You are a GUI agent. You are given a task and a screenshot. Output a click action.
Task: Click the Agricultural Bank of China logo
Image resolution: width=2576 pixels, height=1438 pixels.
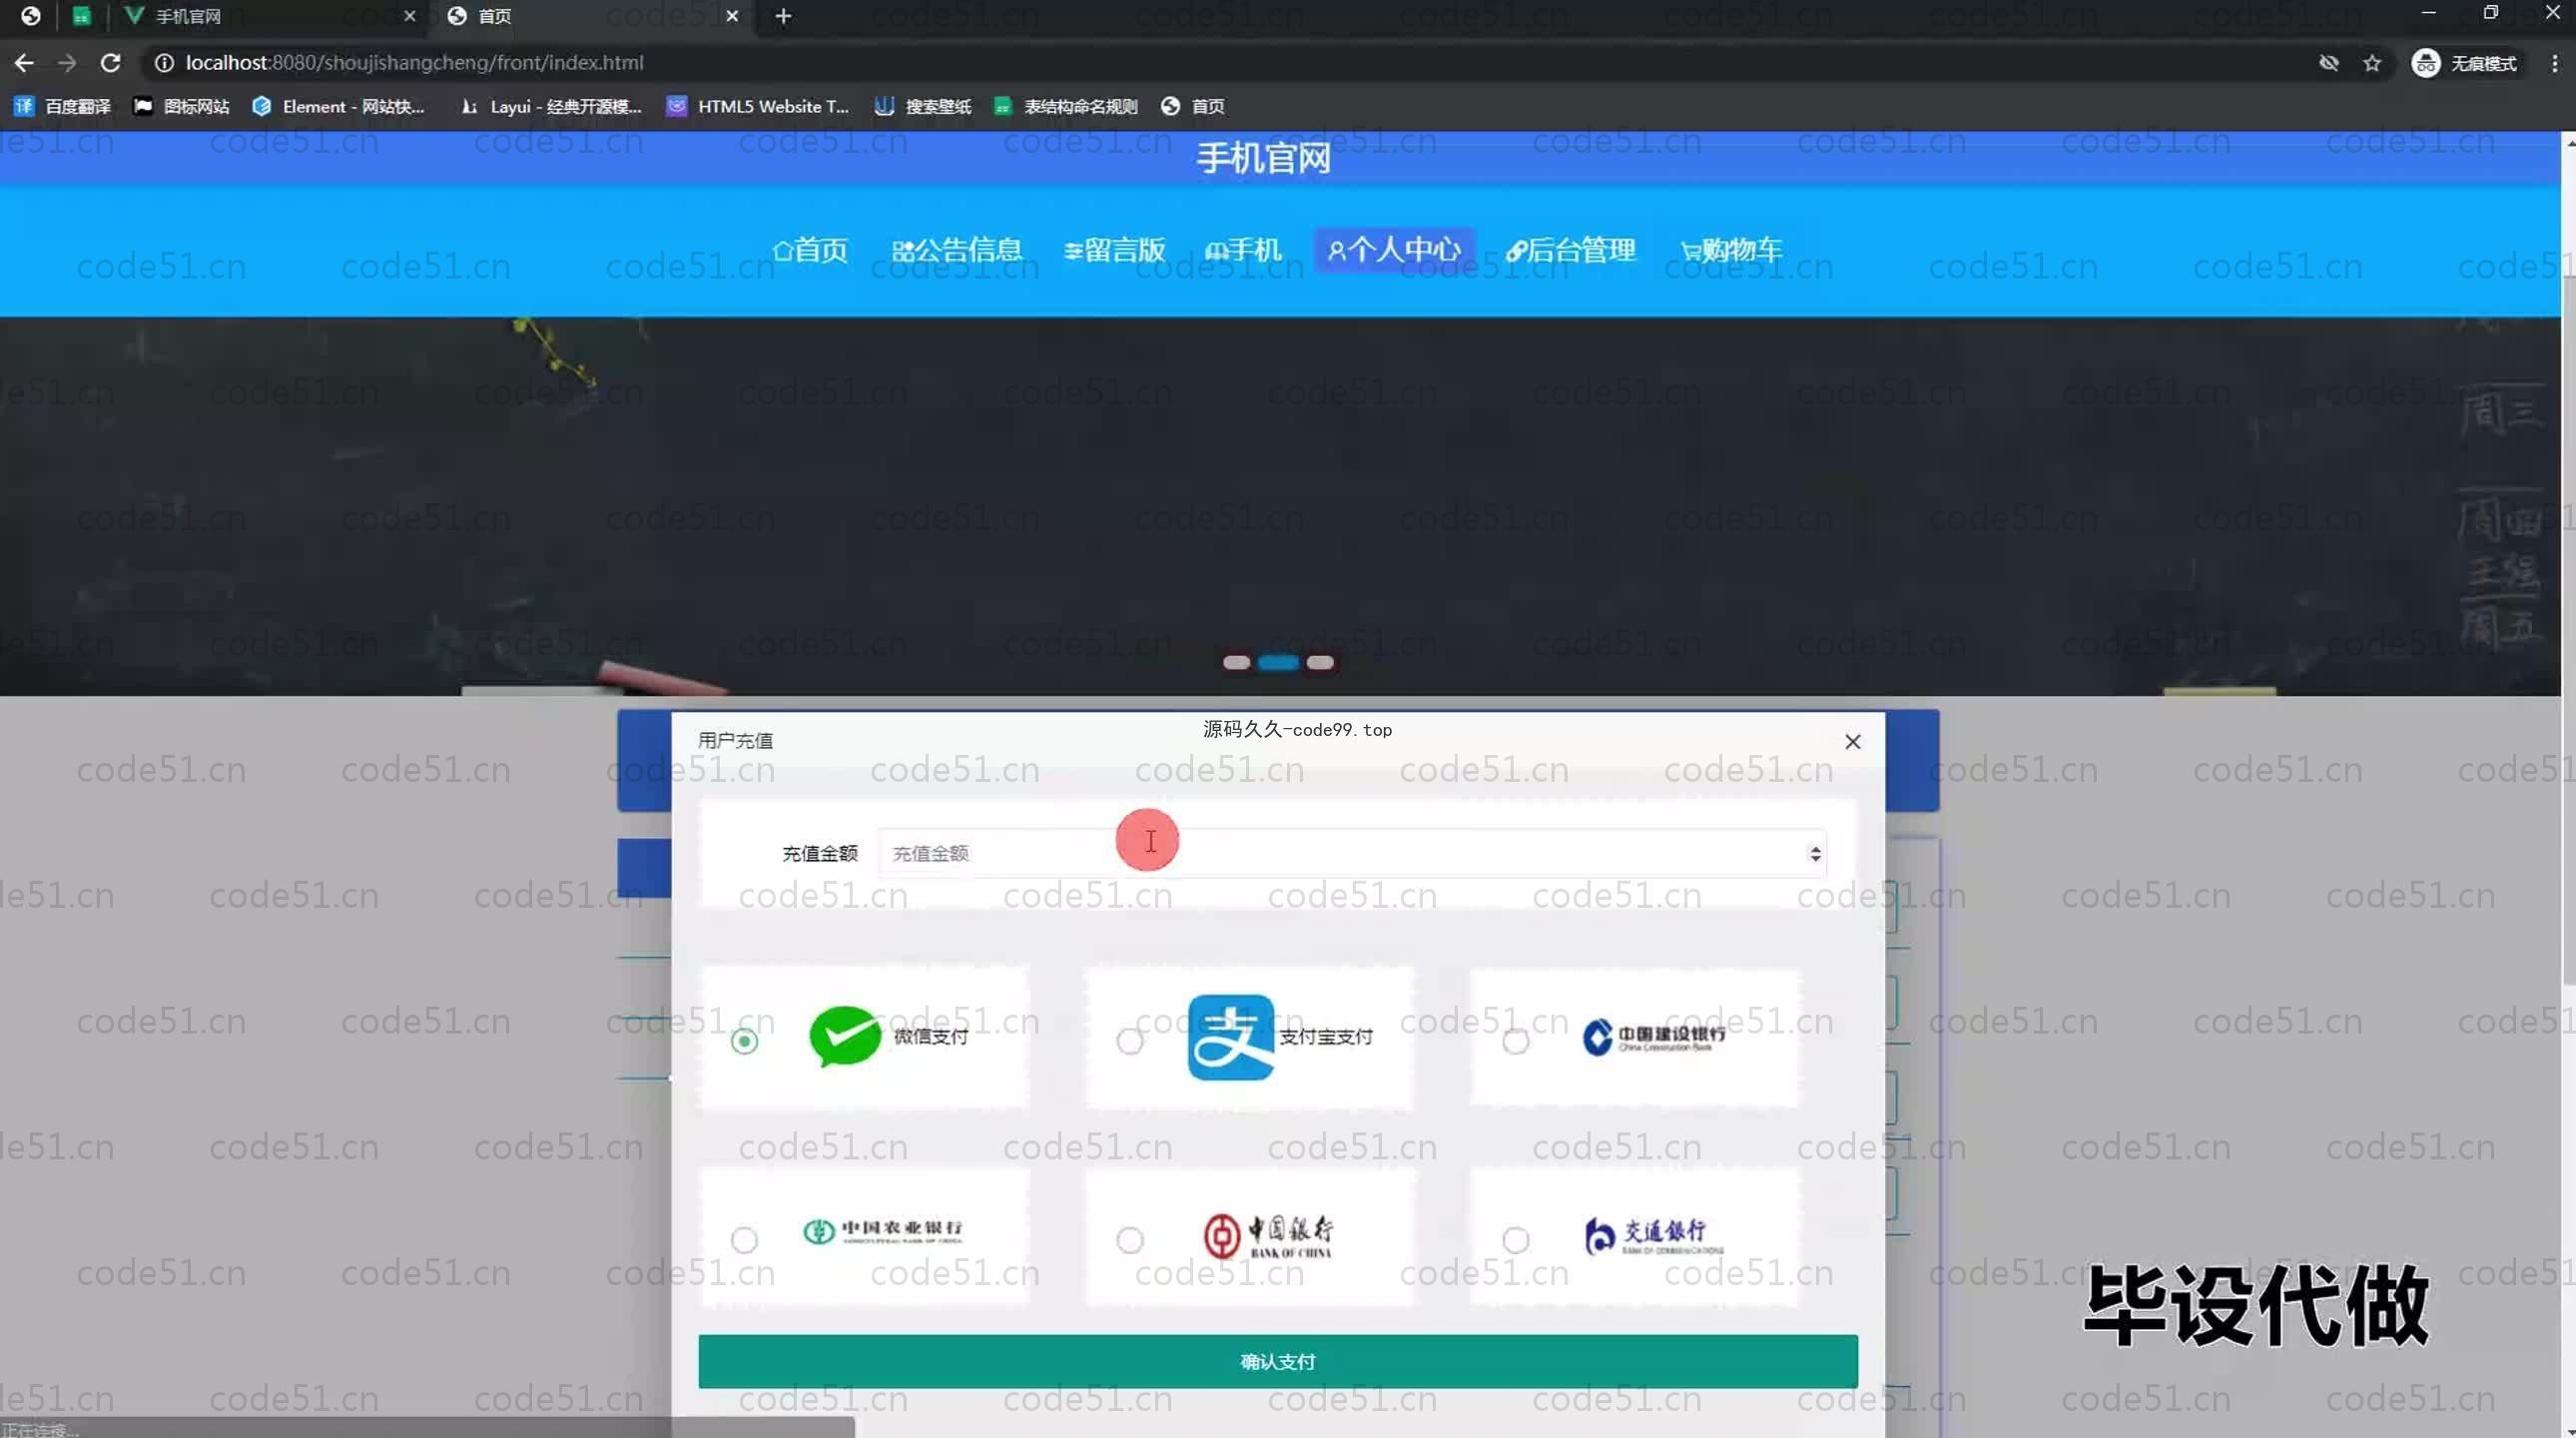pyautogui.click(x=883, y=1231)
